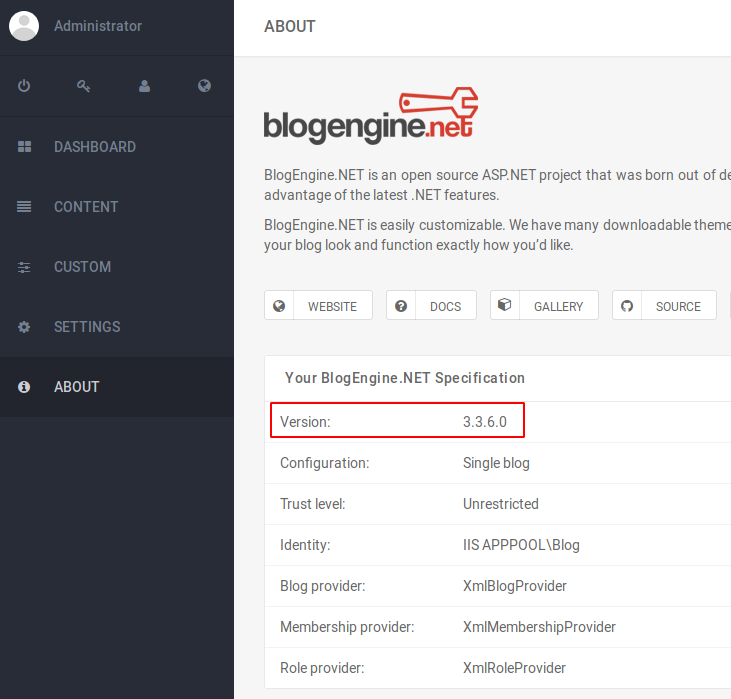Click the 'Version:' label

305,422
